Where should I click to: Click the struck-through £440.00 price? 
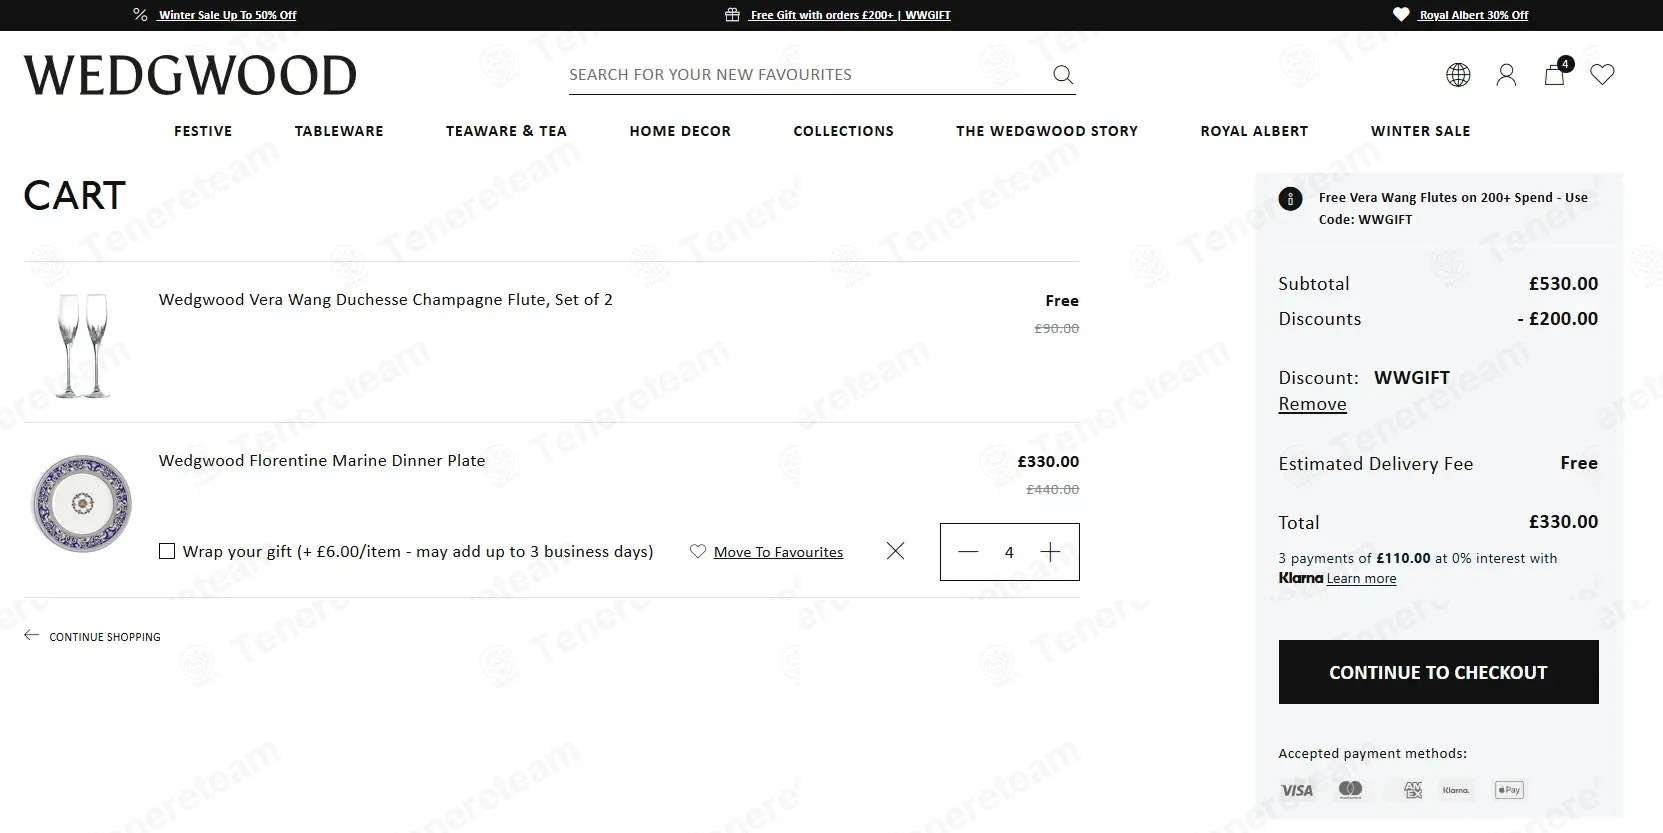[1053, 489]
